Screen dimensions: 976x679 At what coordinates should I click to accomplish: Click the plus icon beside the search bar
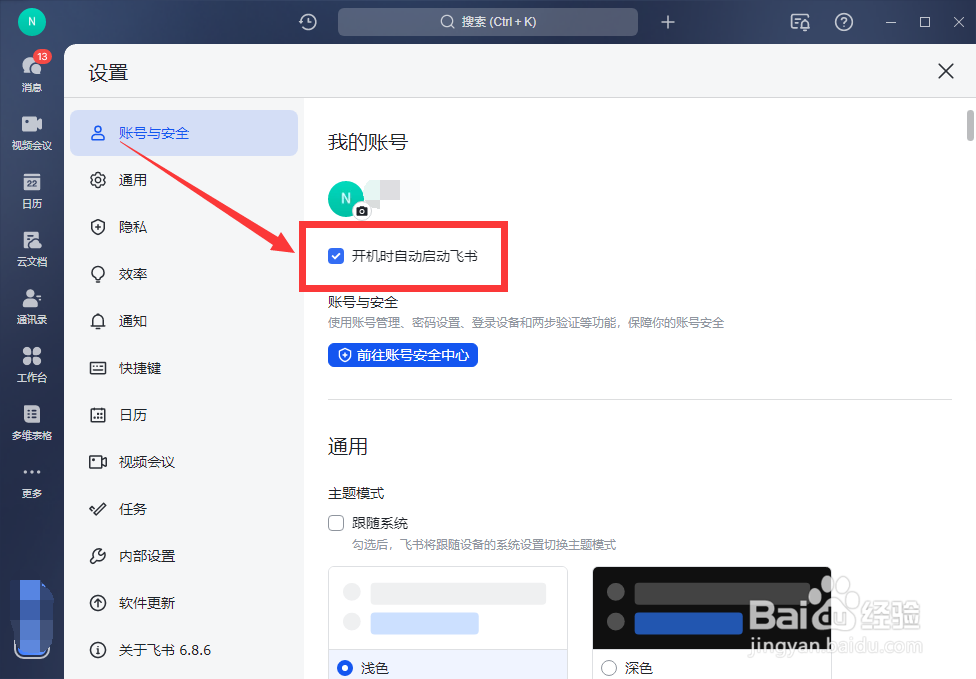coord(668,22)
